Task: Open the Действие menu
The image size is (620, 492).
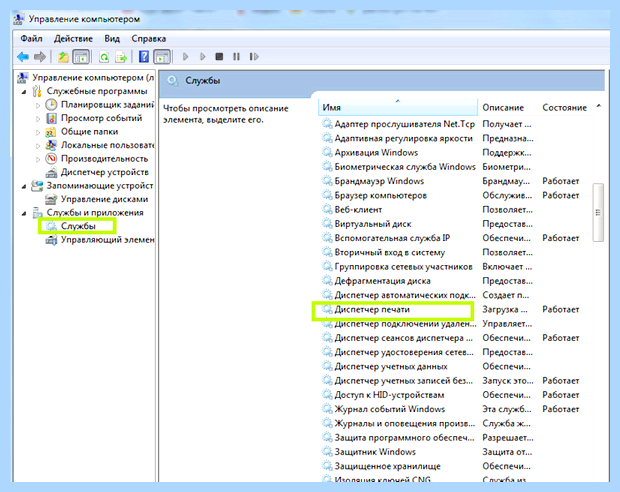Action: pyautogui.click(x=73, y=39)
